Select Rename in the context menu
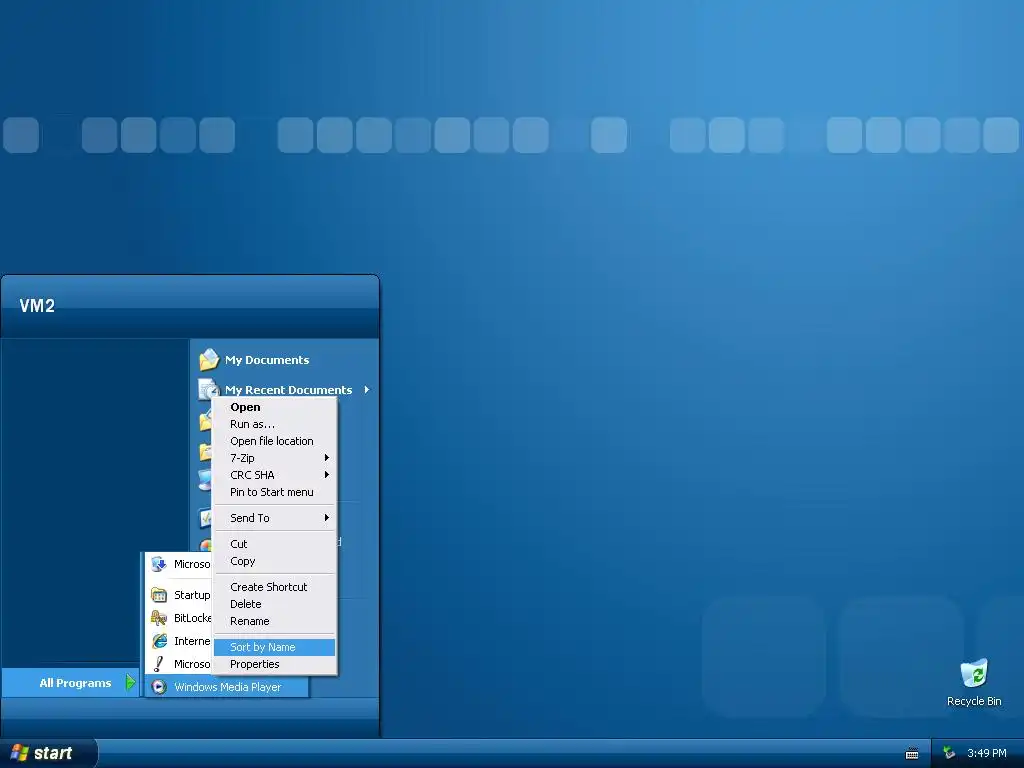Screen dimensions: 1024x768 [x=274, y=621]
